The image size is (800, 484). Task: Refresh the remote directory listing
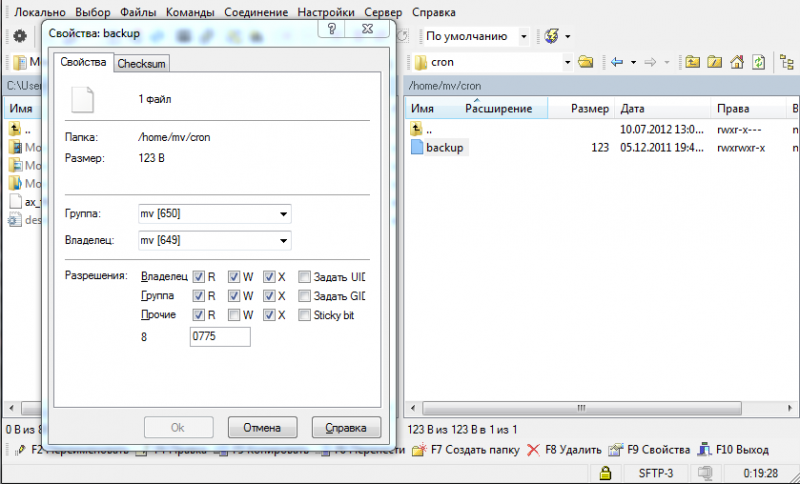(758, 62)
